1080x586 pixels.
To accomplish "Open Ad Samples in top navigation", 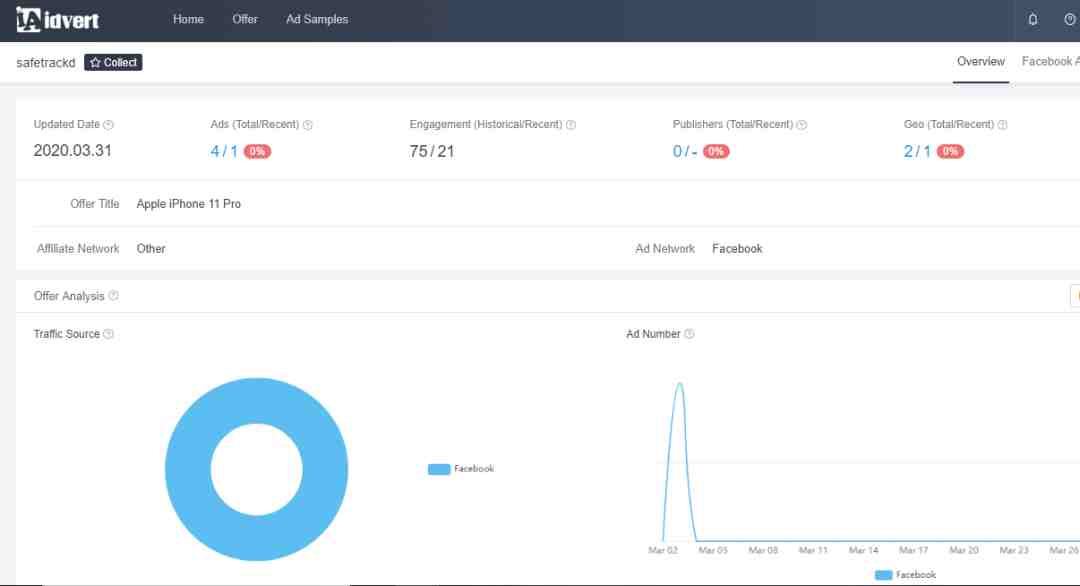I will pos(317,19).
